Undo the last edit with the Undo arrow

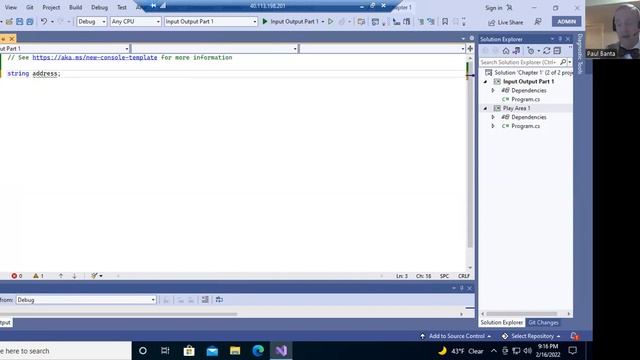(44, 21)
